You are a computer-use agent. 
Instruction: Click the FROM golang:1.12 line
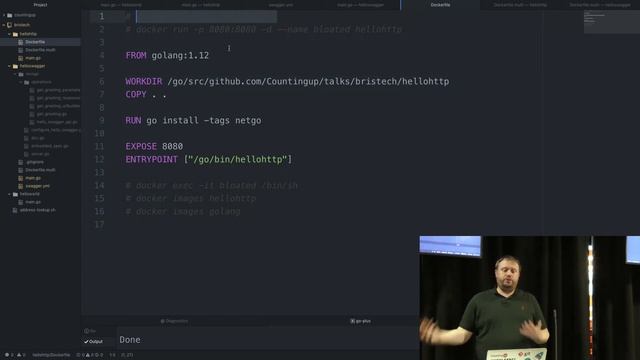tap(167, 56)
